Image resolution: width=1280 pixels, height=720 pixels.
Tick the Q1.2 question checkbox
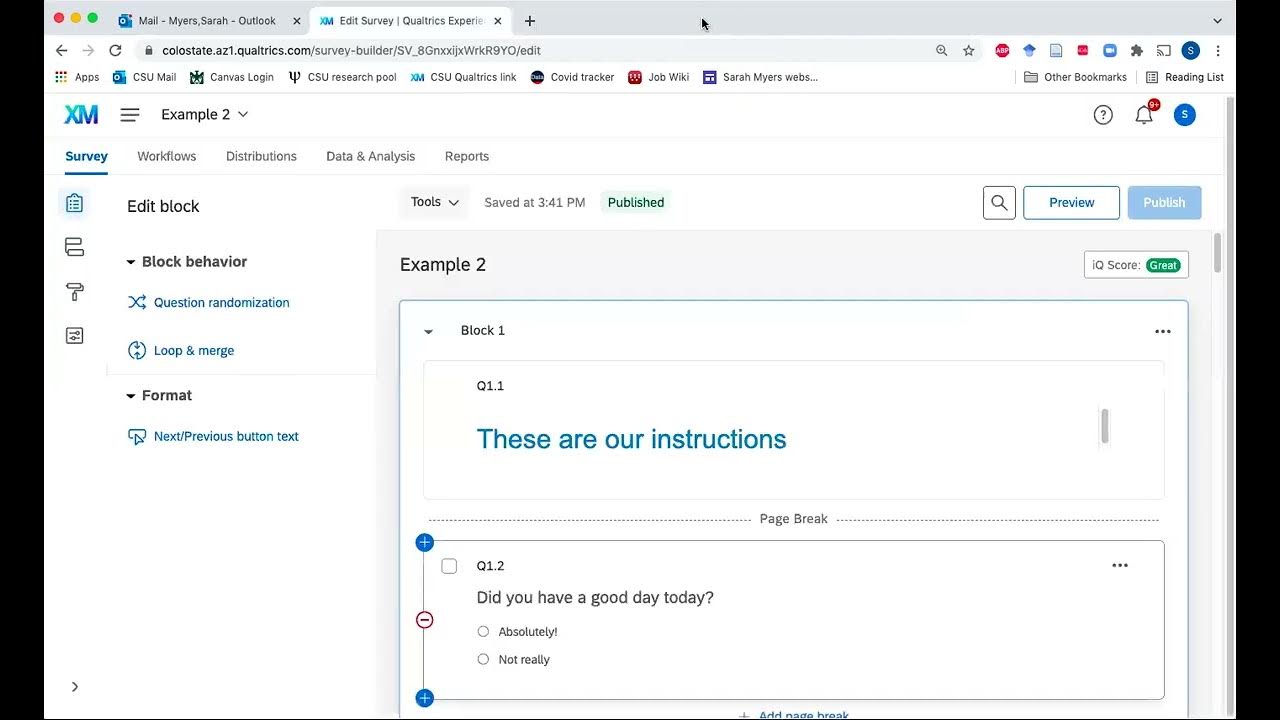coord(449,566)
